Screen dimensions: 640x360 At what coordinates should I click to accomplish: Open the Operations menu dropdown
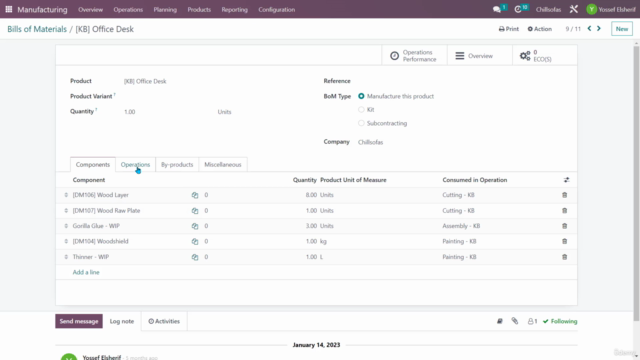click(128, 9)
